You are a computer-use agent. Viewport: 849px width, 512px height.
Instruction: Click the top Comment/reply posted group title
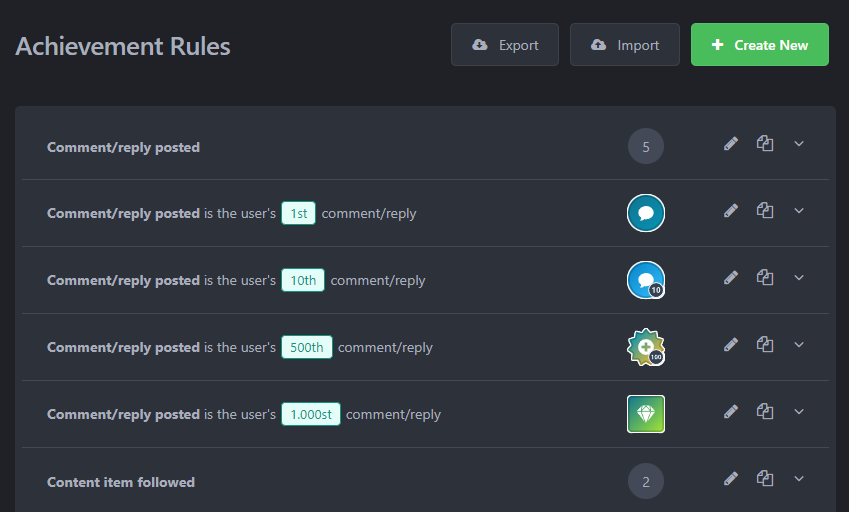pyautogui.click(x=123, y=147)
